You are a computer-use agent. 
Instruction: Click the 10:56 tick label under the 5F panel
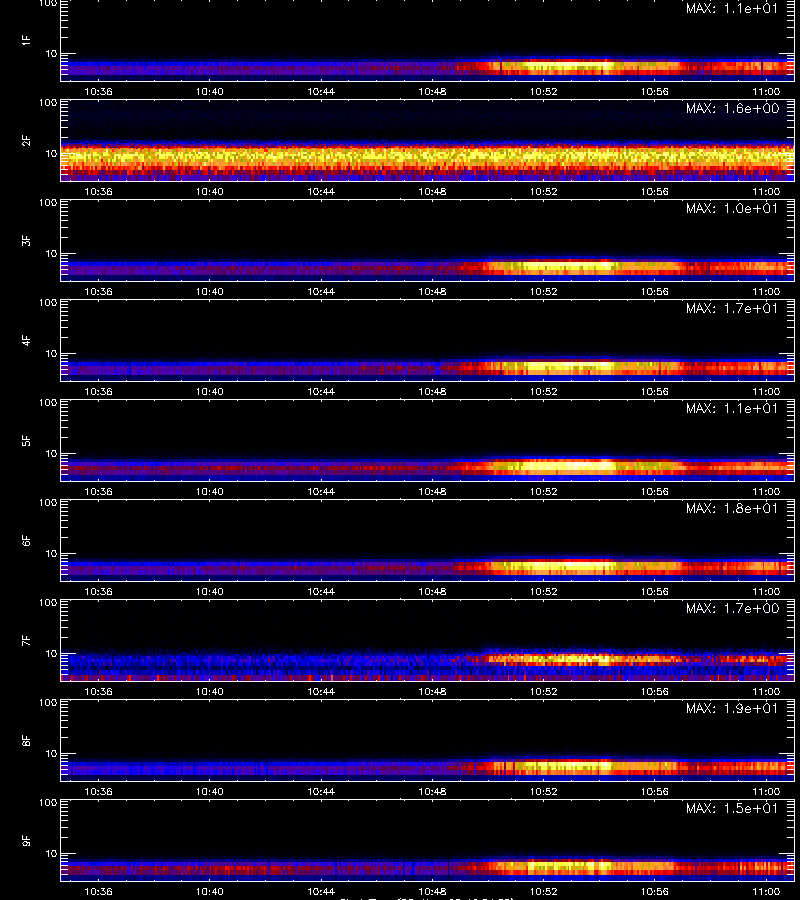[655, 492]
